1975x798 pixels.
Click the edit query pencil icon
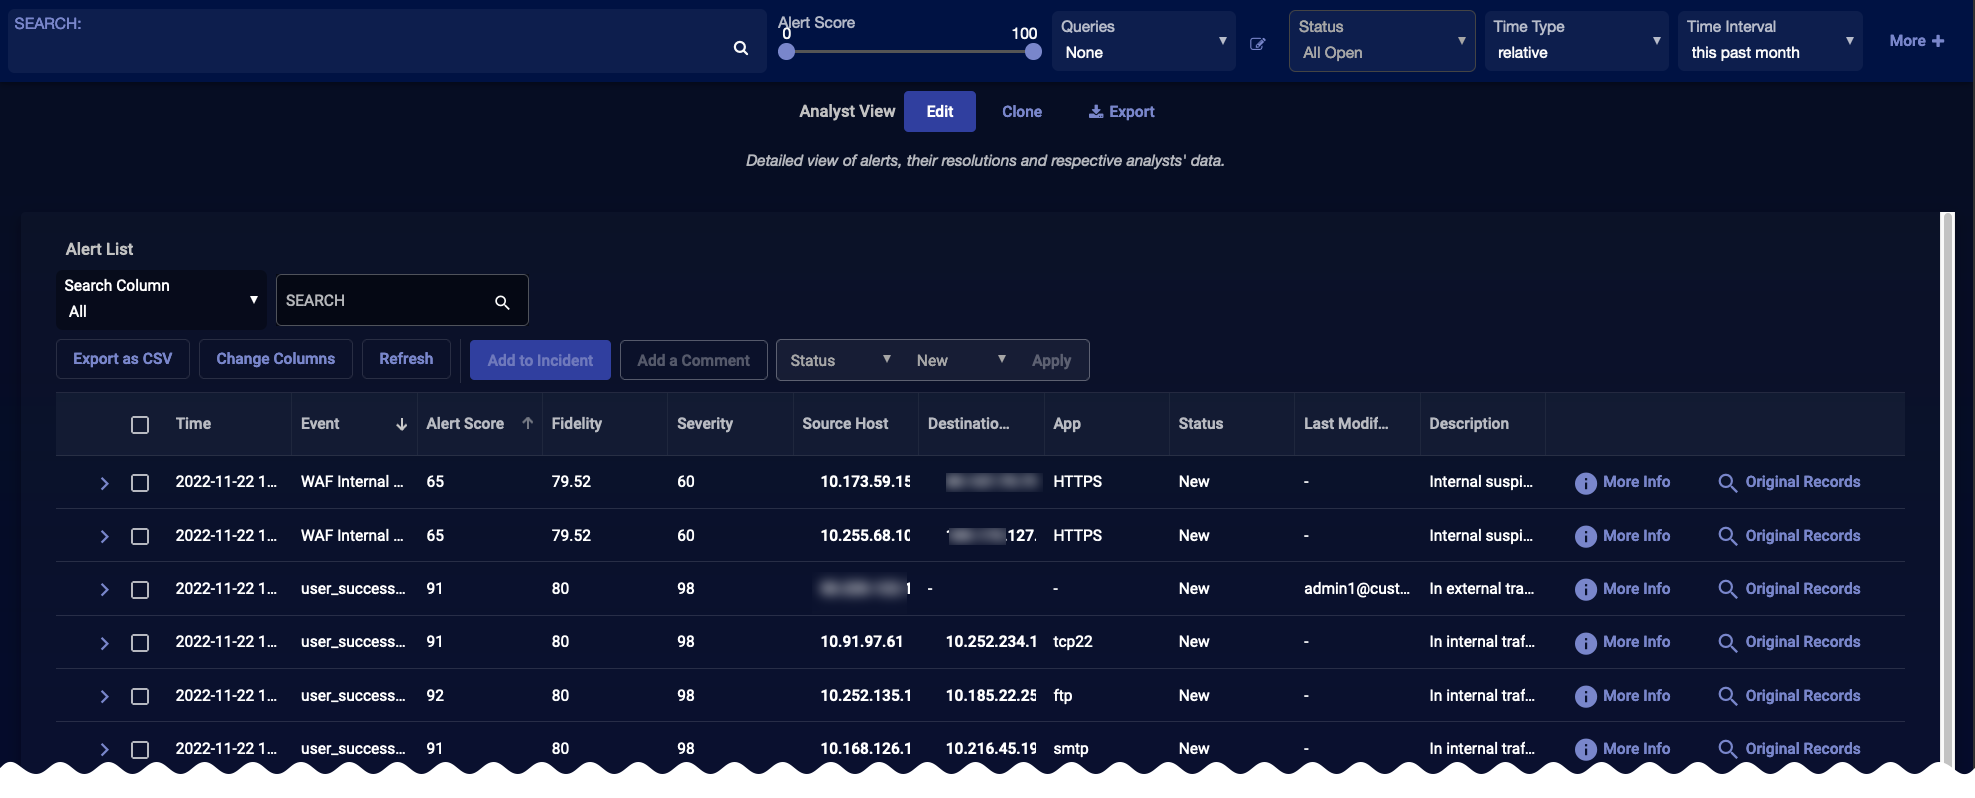click(x=1258, y=44)
